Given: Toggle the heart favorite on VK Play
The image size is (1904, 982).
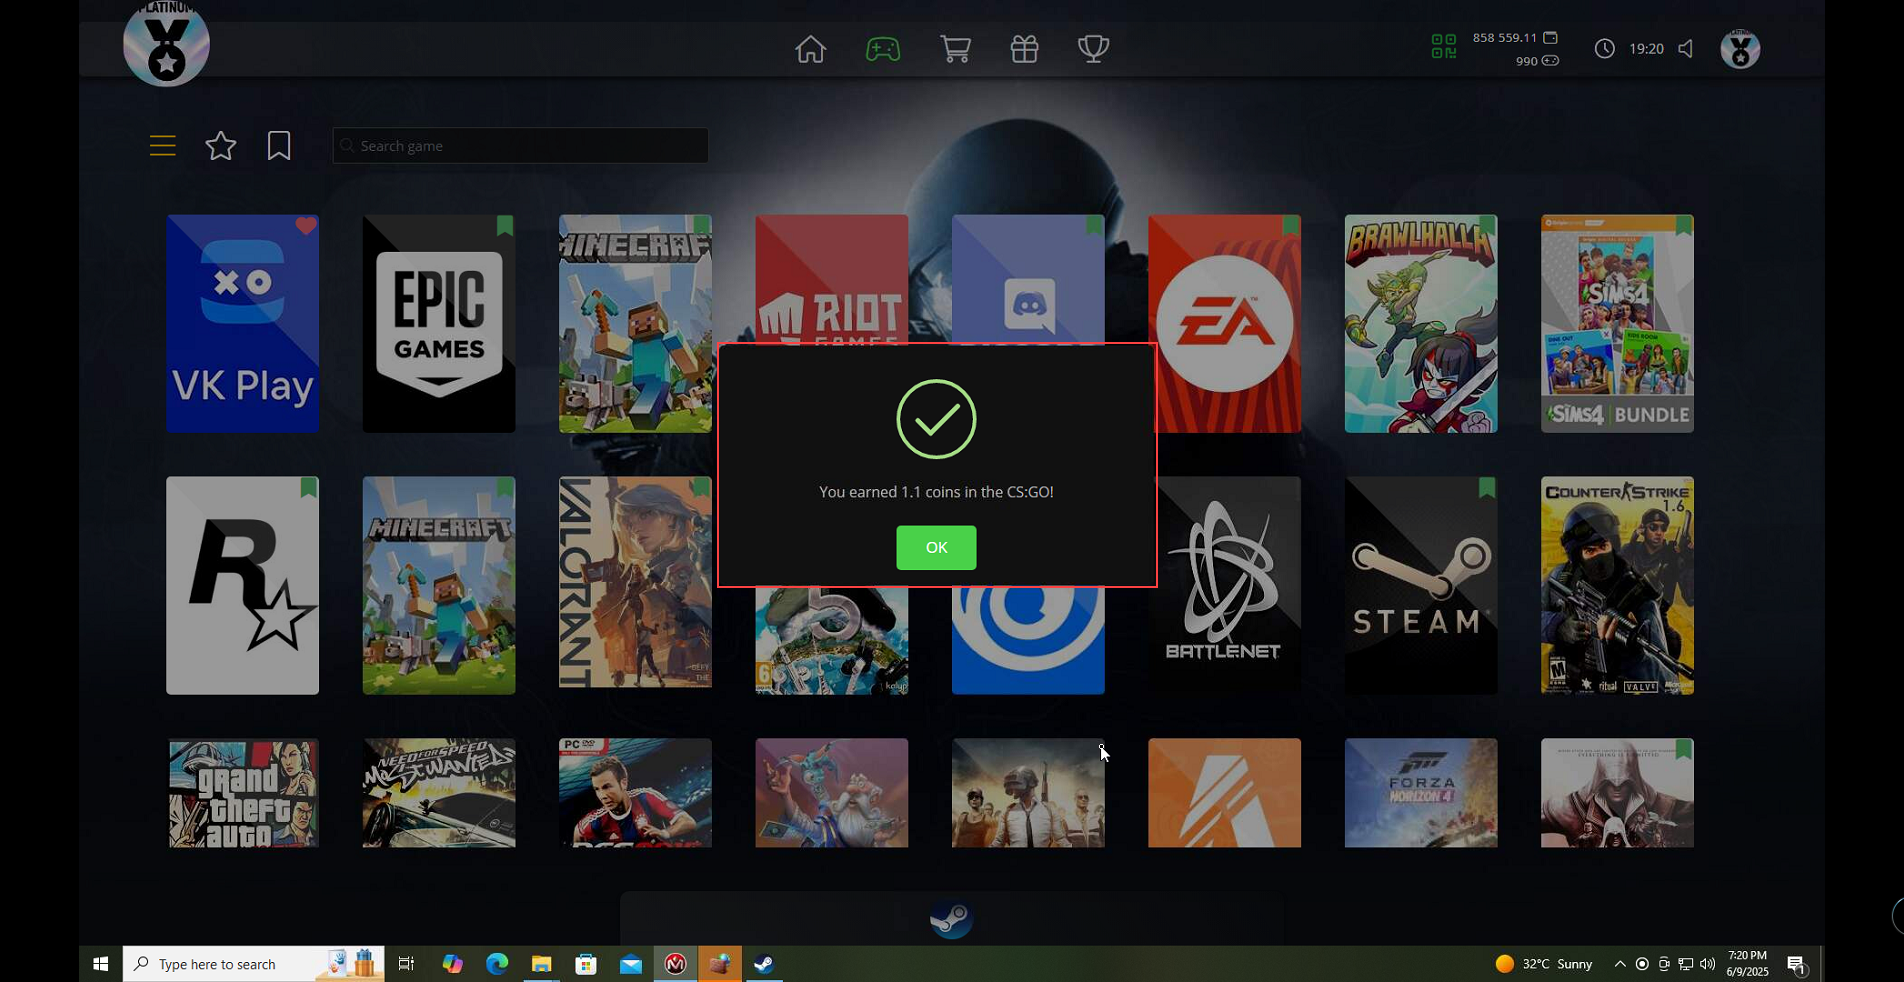Looking at the screenshot, I should pos(306,227).
